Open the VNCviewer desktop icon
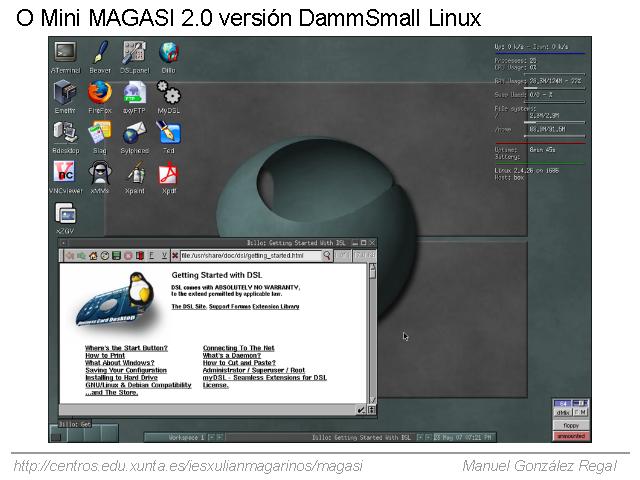The image size is (640, 480). click(65, 174)
